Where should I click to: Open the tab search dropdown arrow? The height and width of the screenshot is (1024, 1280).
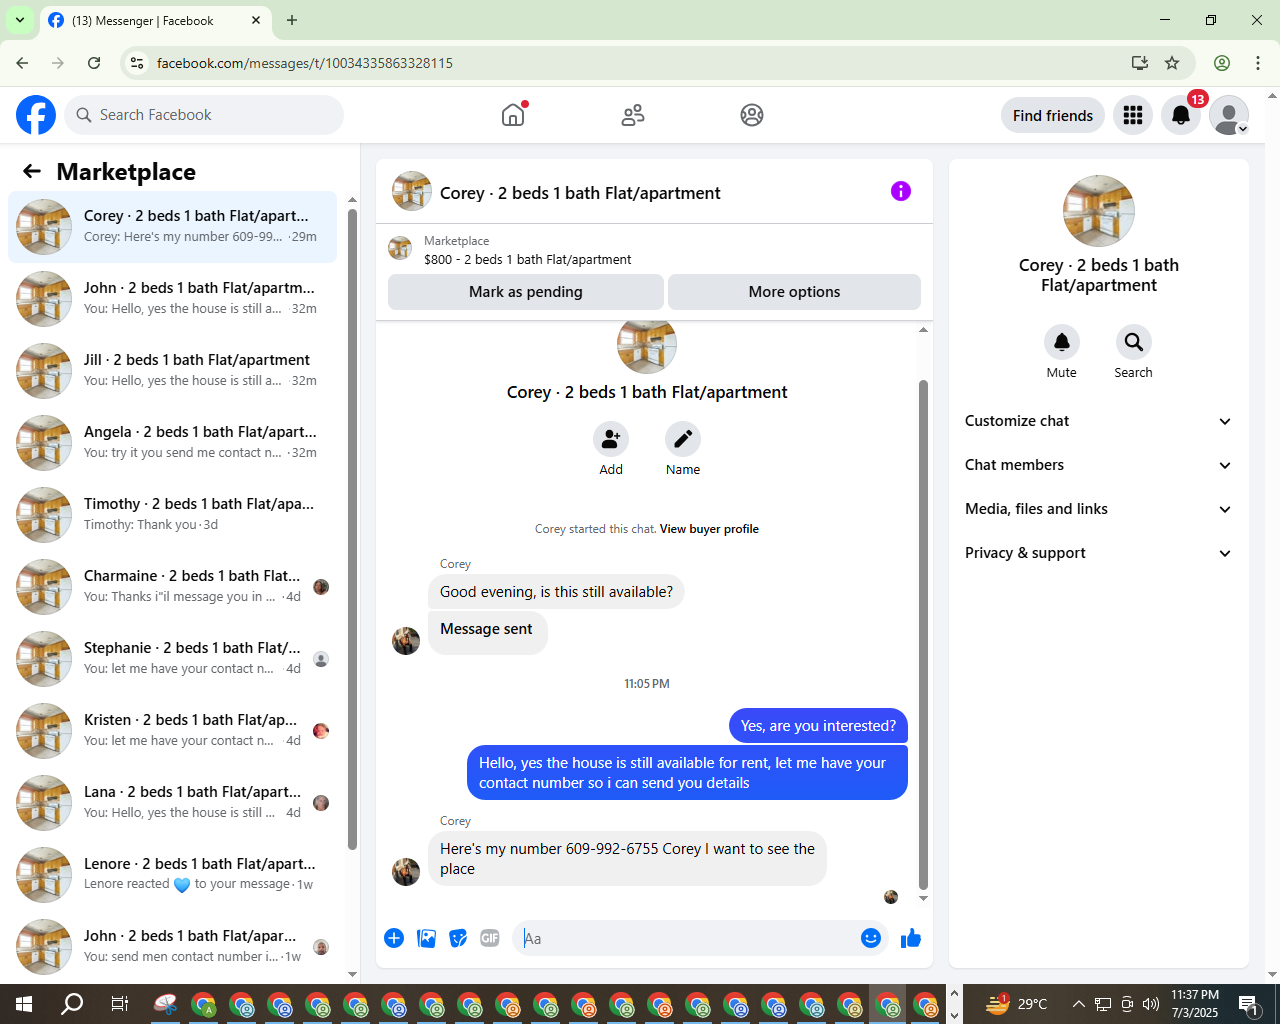point(20,20)
